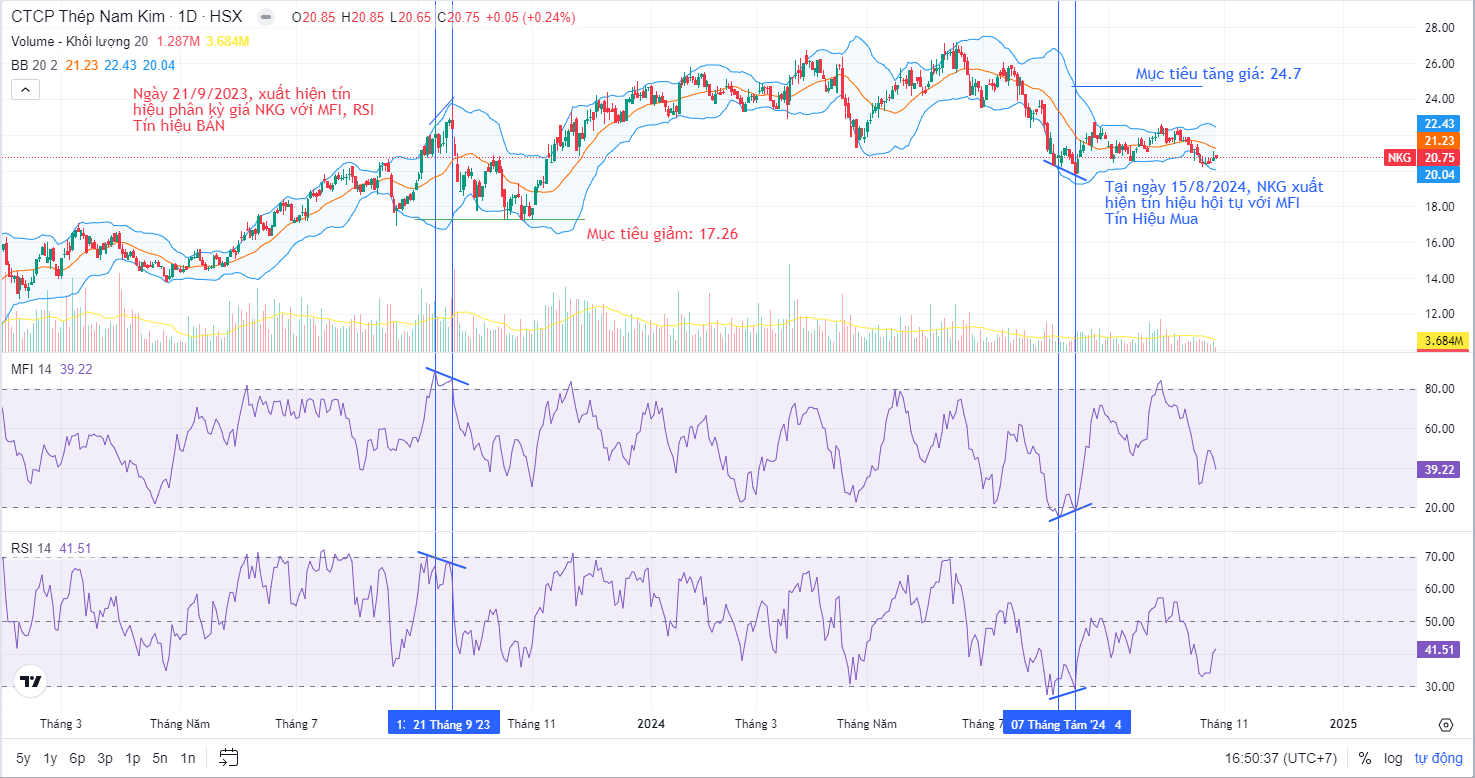
Task: Open the Go to date calendar icon
Action: [x=229, y=757]
